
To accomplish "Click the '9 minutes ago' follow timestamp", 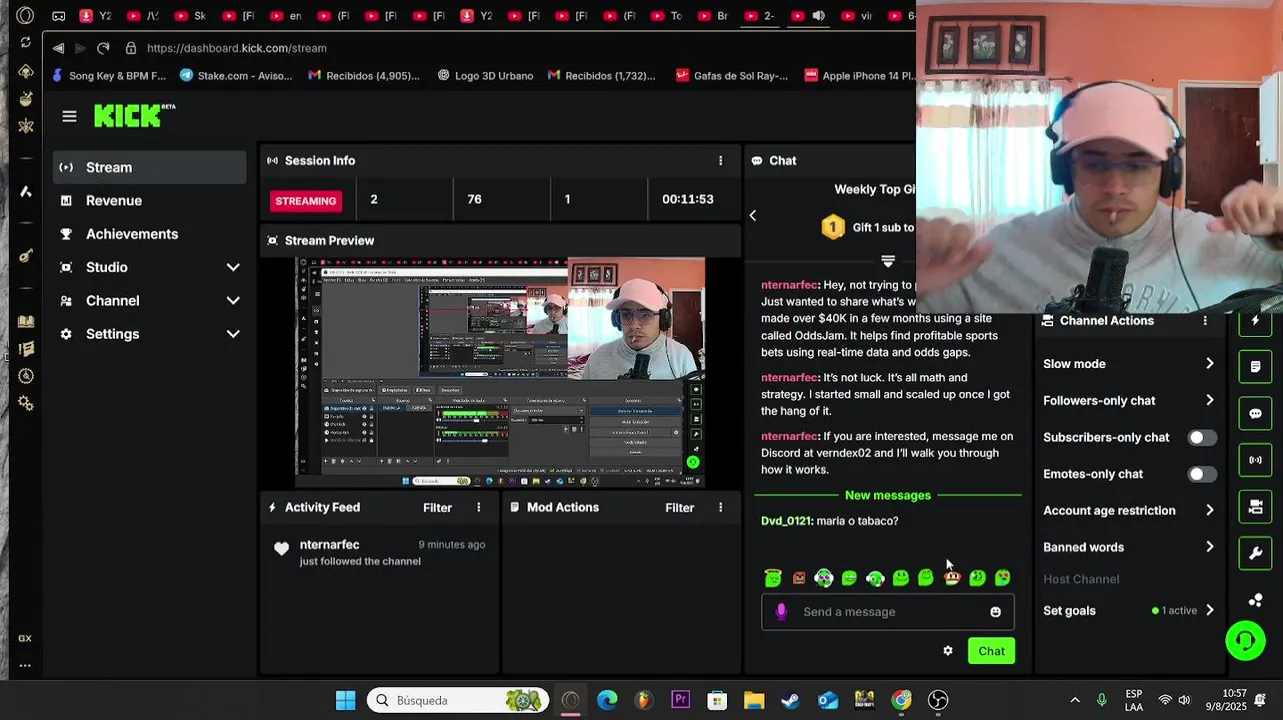I will 452,545.
